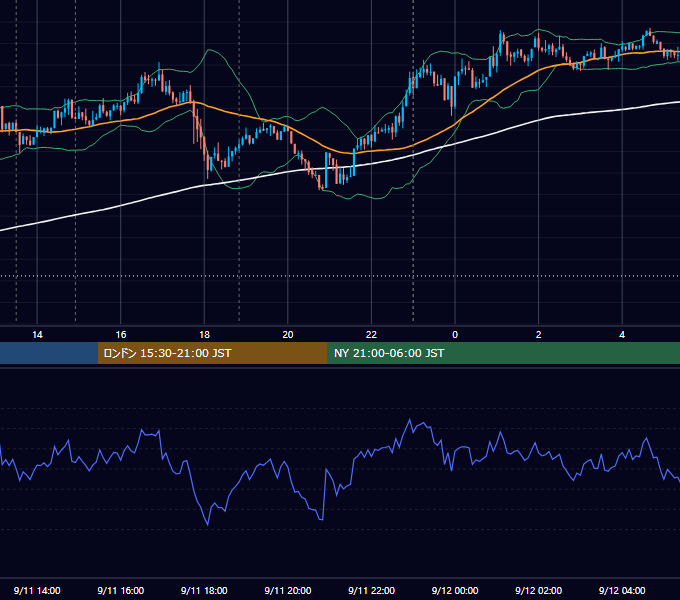Image resolution: width=680 pixels, height=600 pixels.
Task: Click the 18 hour label on price chart axis
Action: (204, 335)
